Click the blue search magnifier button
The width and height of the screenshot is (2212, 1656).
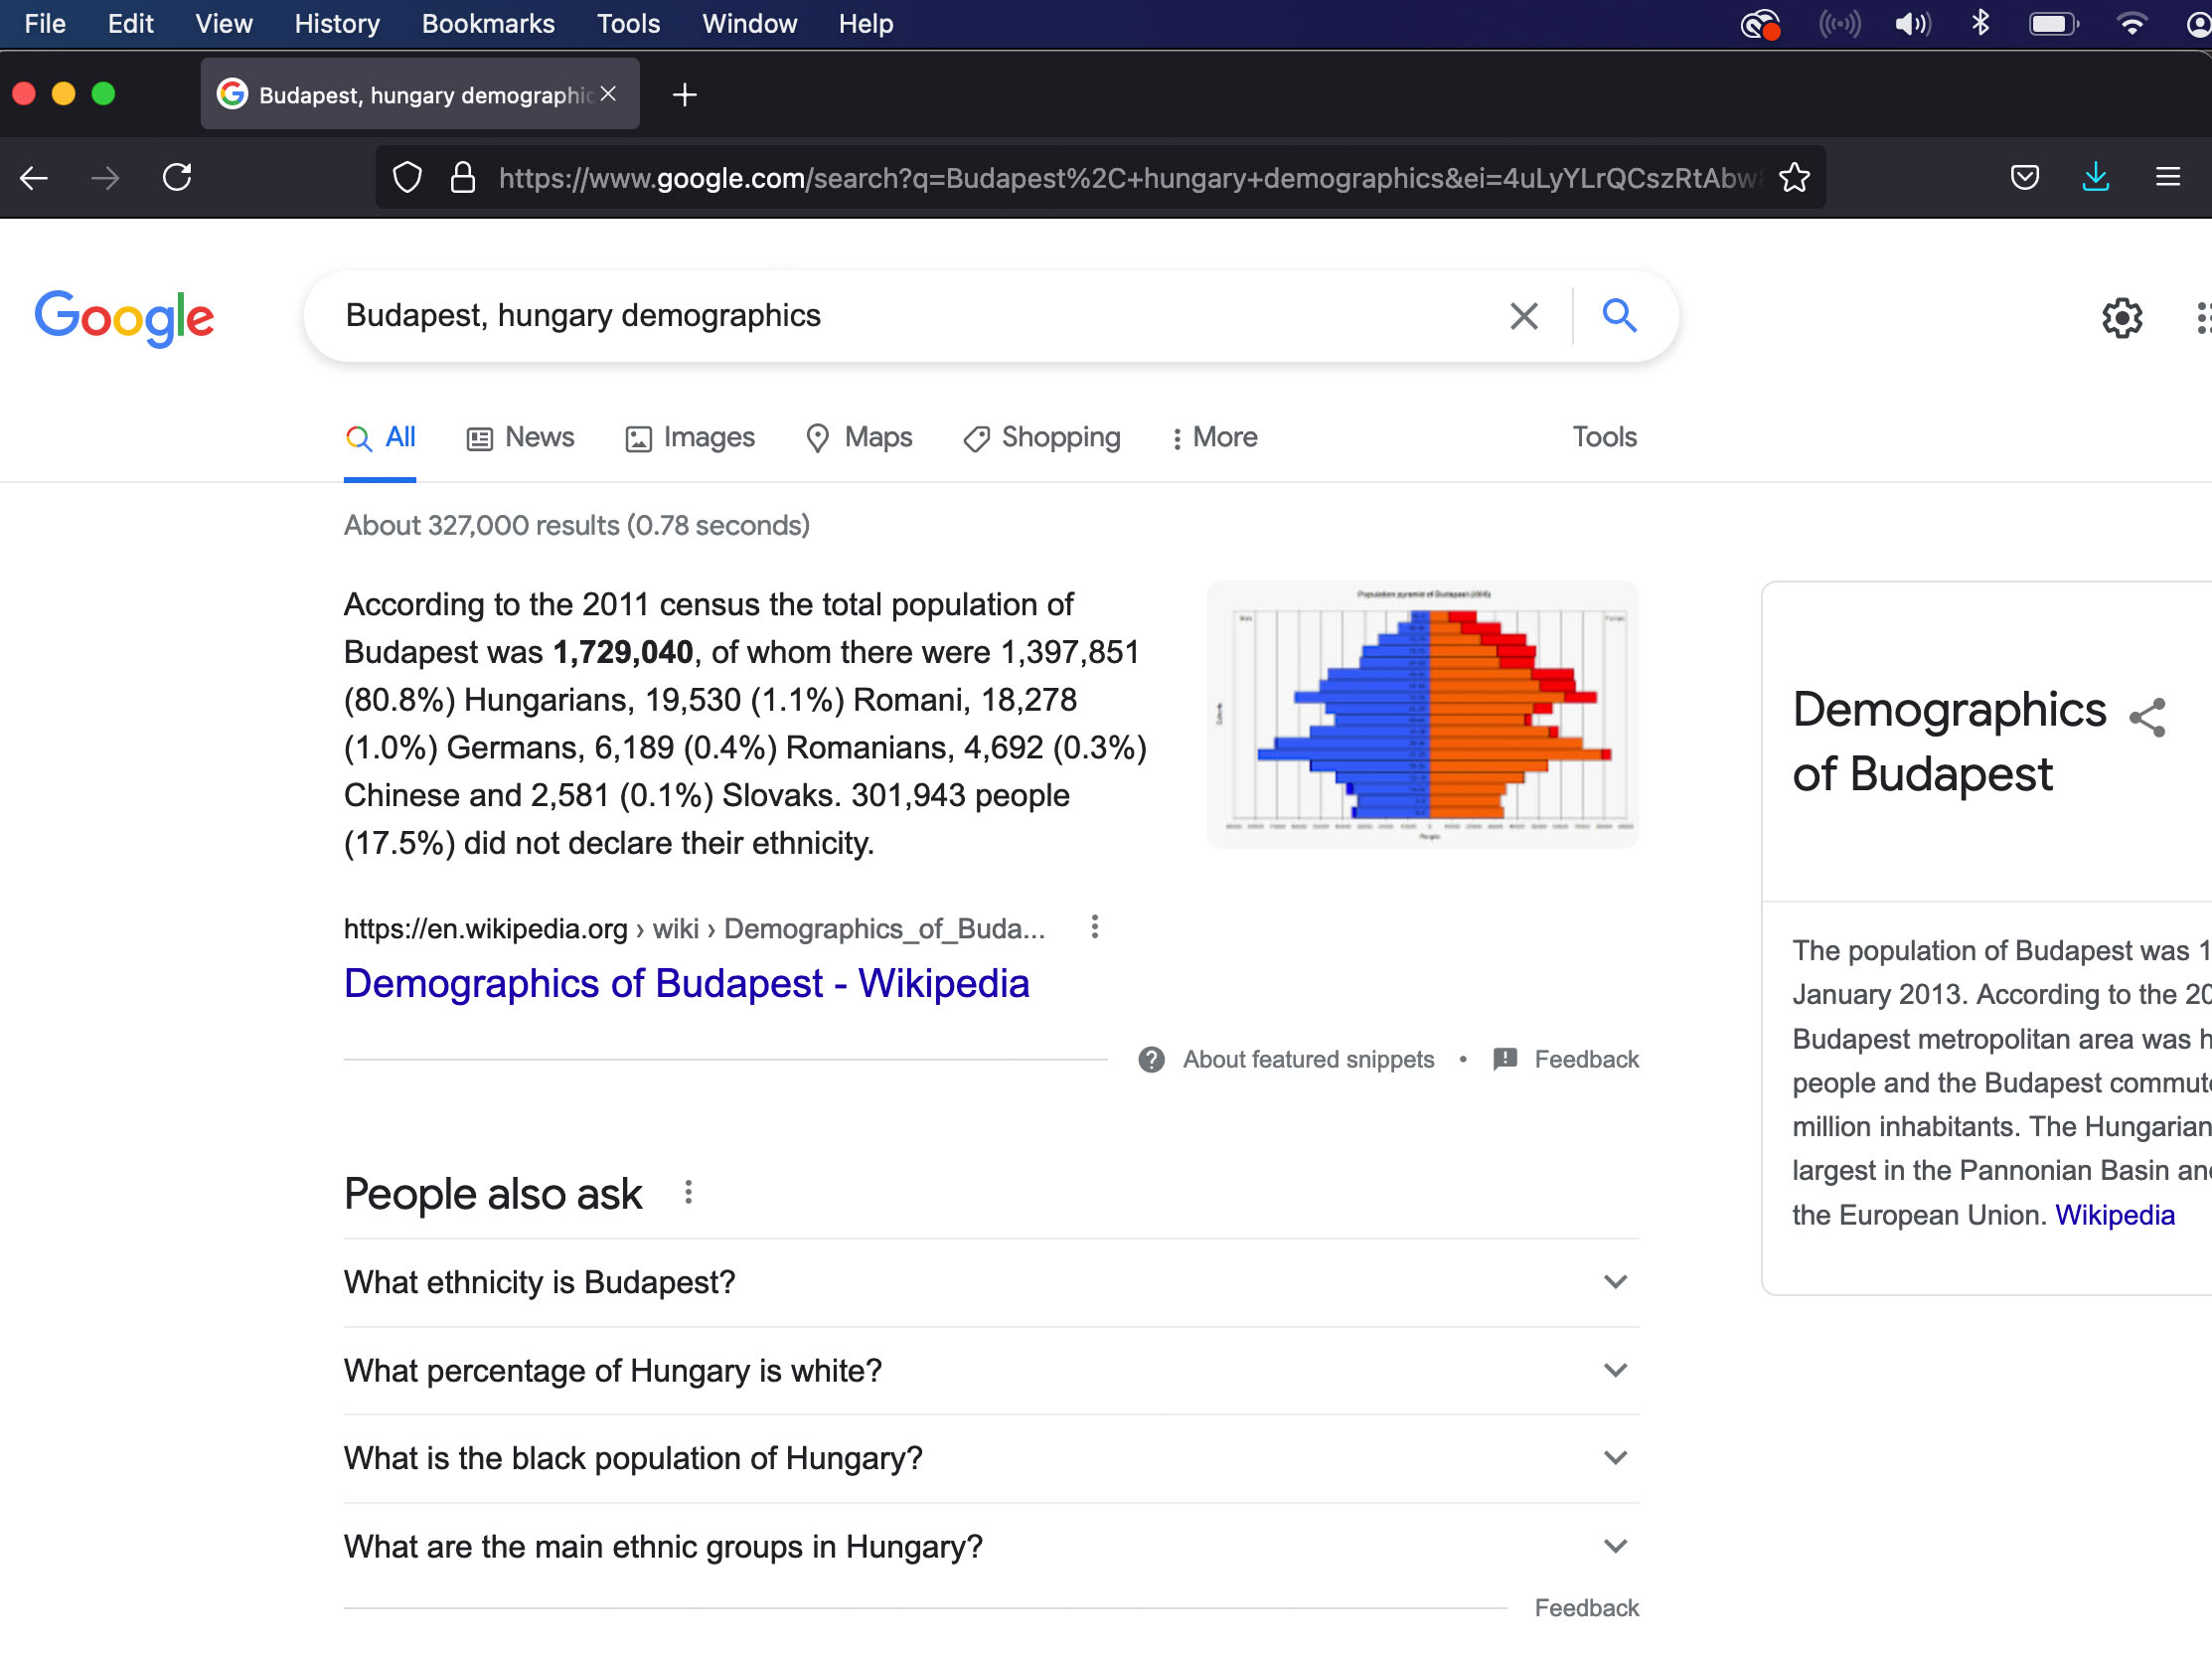(x=1619, y=315)
